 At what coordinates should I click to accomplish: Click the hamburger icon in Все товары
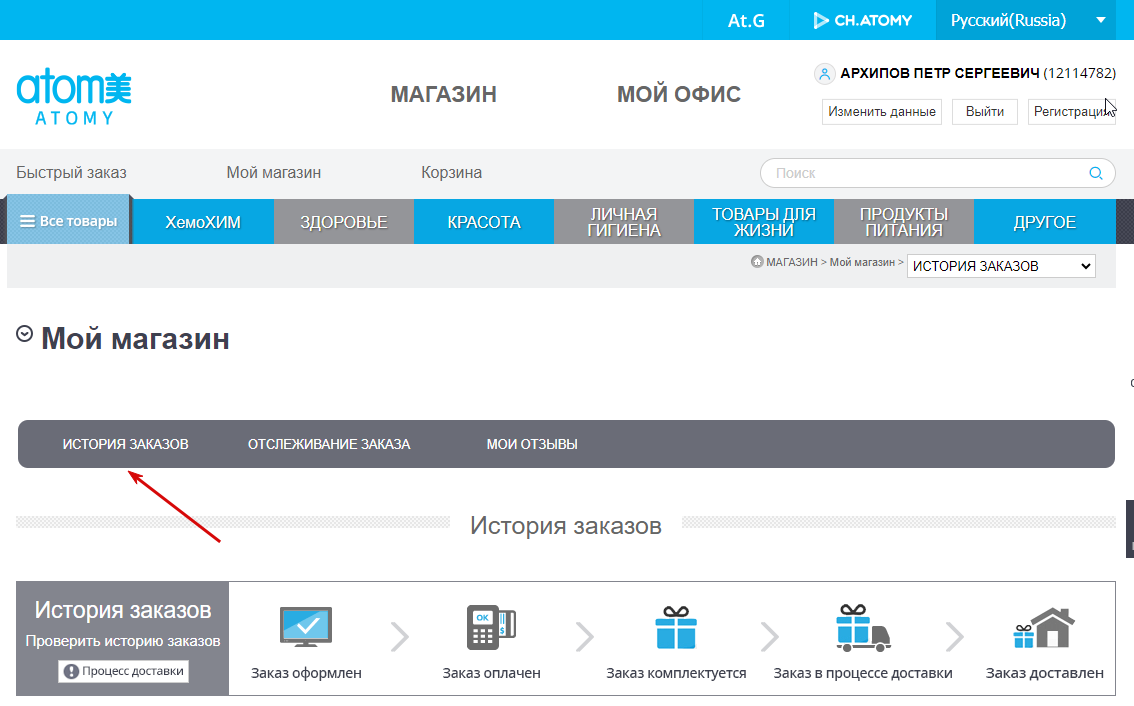click(x=27, y=221)
